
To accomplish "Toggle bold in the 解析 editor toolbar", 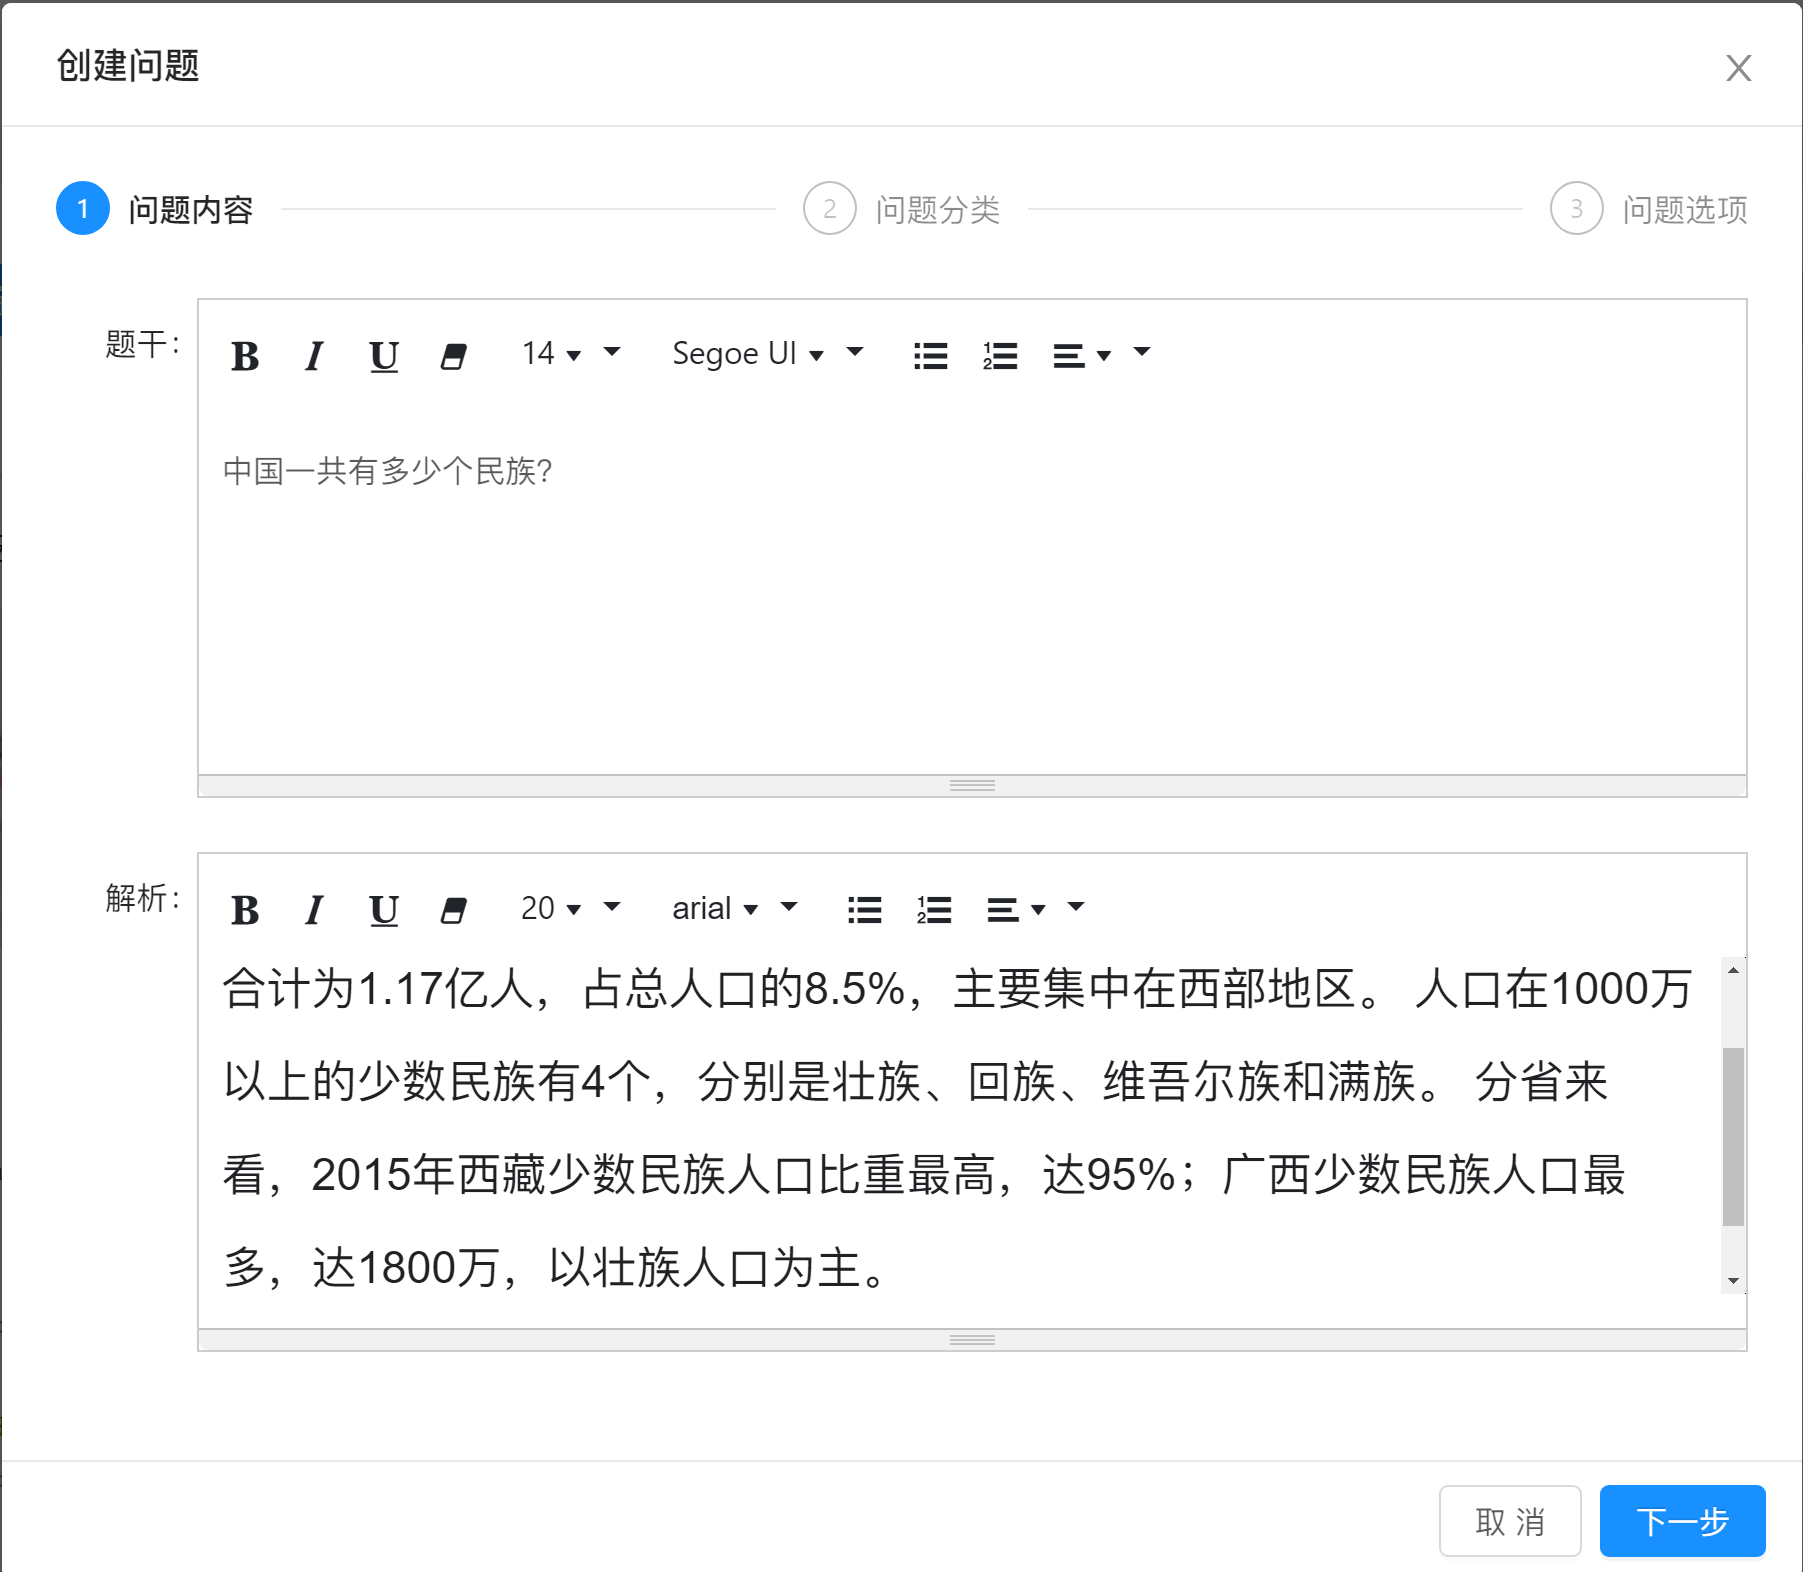I will (x=245, y=910).
